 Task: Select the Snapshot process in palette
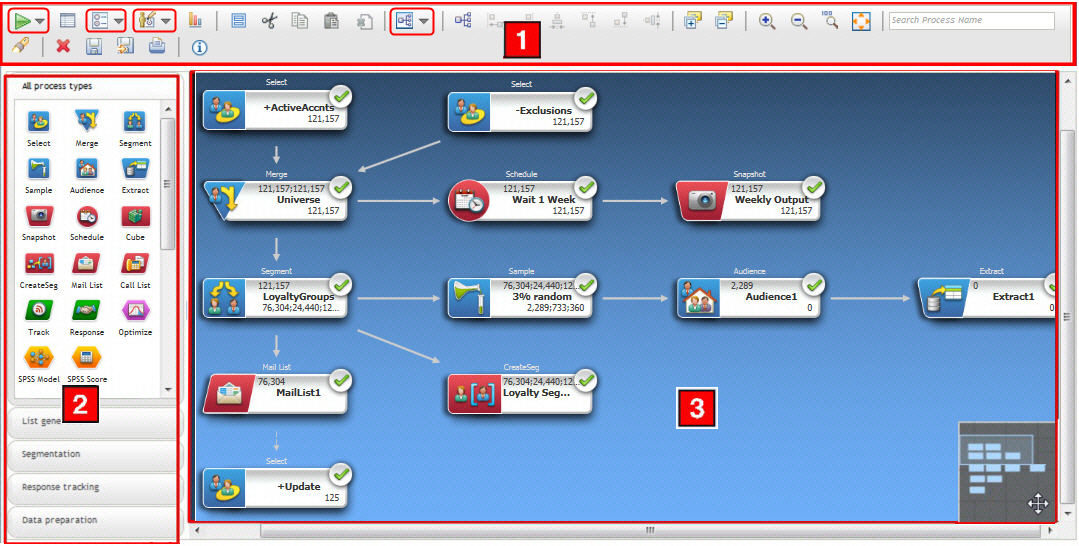pos(39,222)
